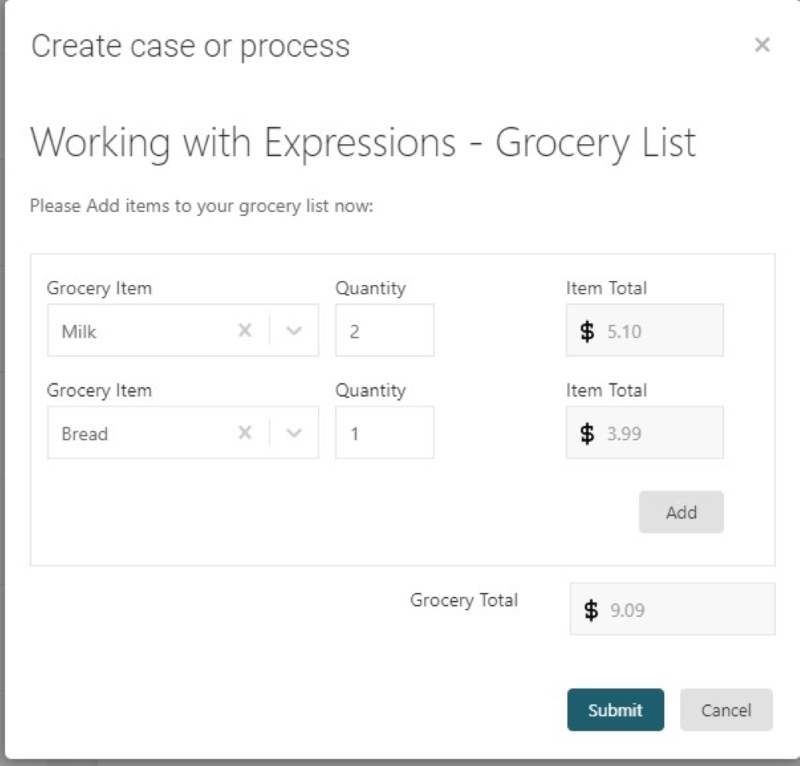Submit the grocery list form

pyautogui.click(x=615, y=710)
